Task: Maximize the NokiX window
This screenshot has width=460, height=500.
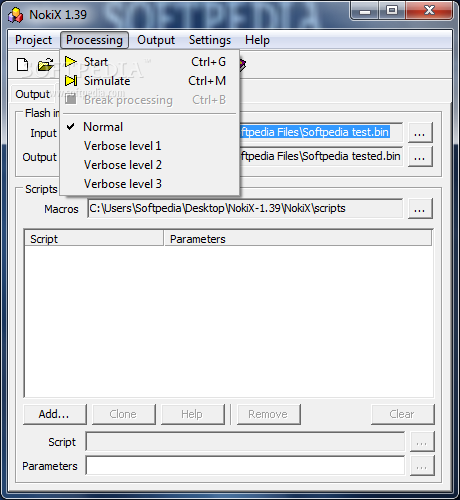Action: 392,11
